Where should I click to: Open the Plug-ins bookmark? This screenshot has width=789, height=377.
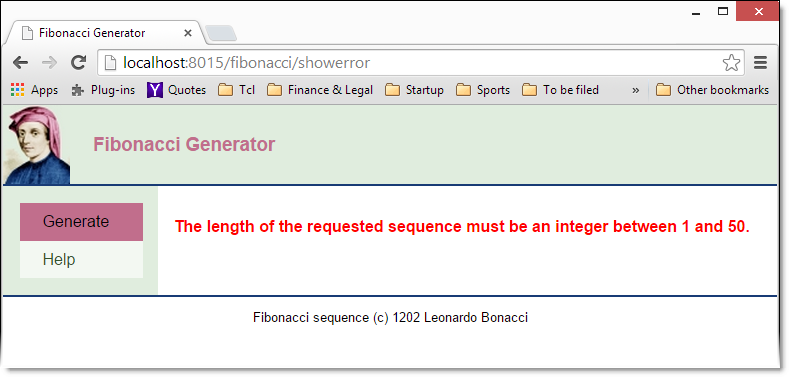pos(103,90)
